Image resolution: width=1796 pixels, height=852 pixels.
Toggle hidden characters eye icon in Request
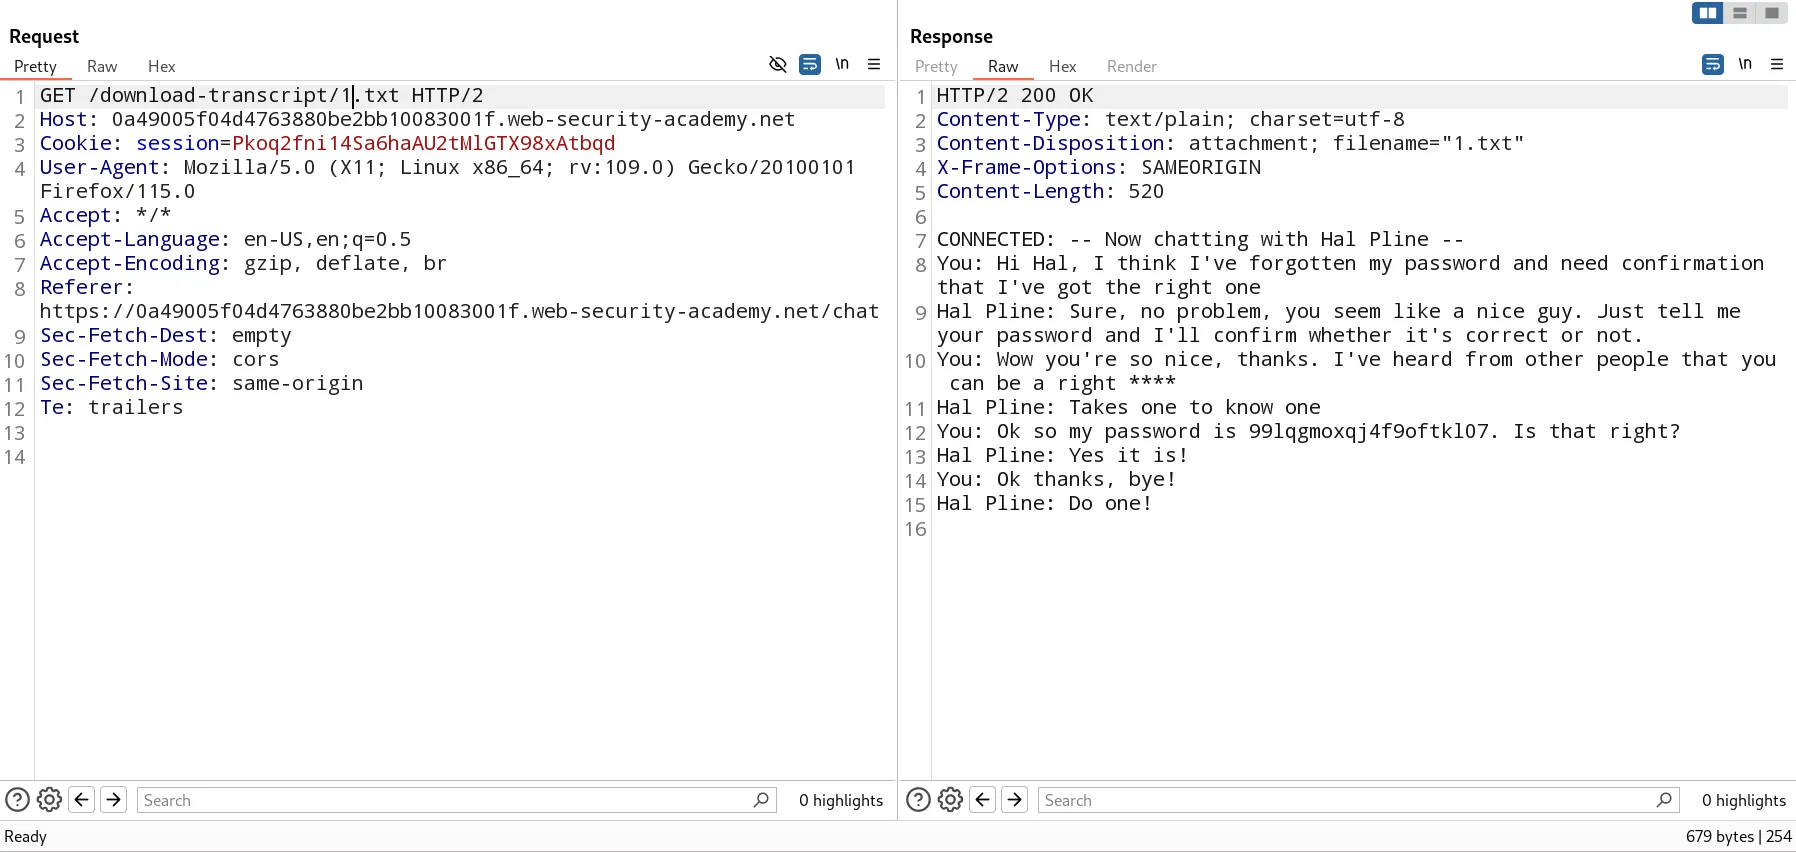coord(777,64)
